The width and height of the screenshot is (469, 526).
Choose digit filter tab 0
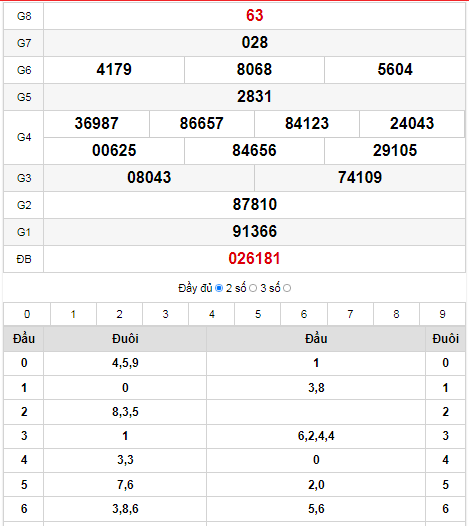[27, 314]
